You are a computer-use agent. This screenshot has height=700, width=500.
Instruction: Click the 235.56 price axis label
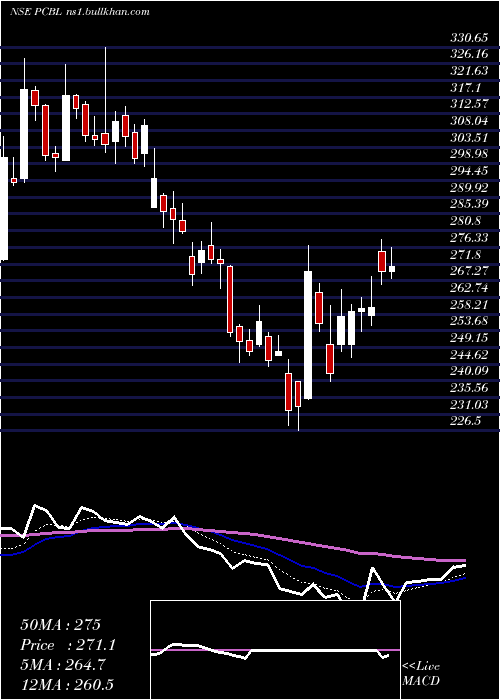pyautogui.click(x=469, y=388)
